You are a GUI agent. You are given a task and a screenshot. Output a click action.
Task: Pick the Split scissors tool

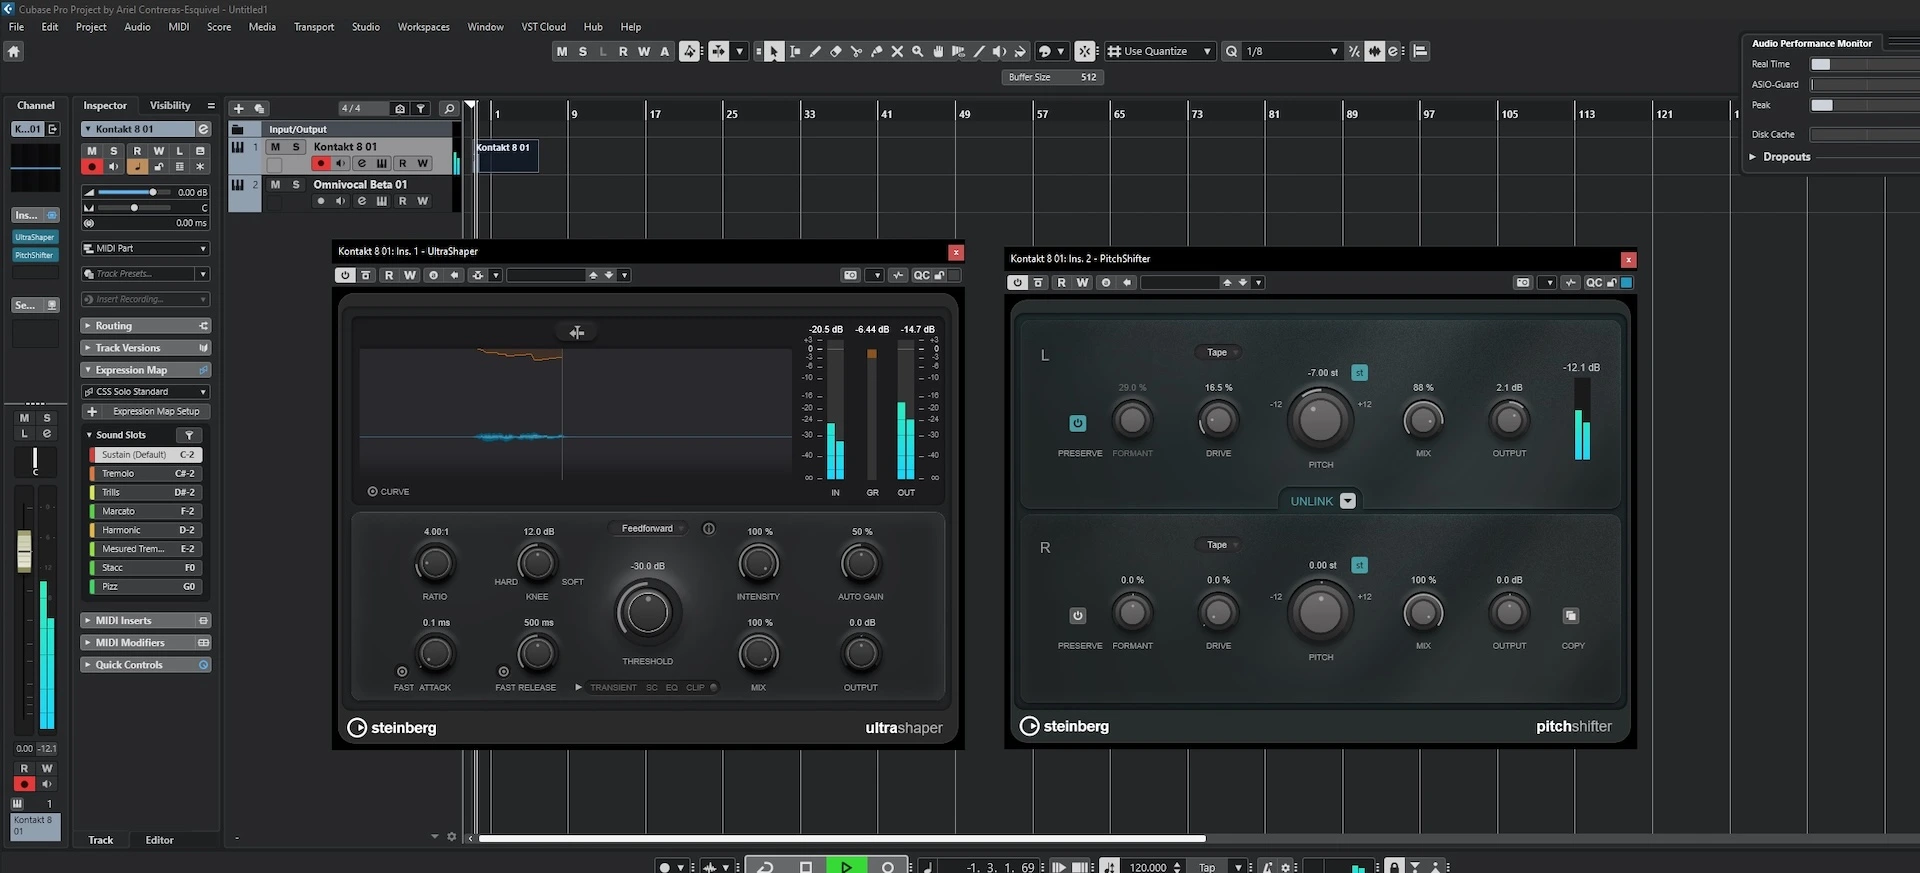(x=856, y=52)
